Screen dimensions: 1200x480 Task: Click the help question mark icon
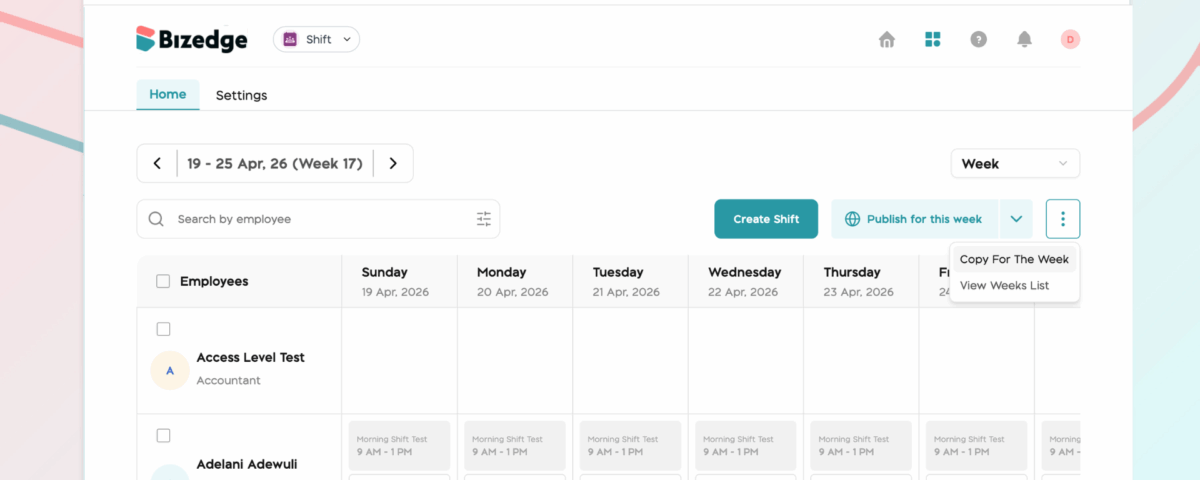[978, 39]
